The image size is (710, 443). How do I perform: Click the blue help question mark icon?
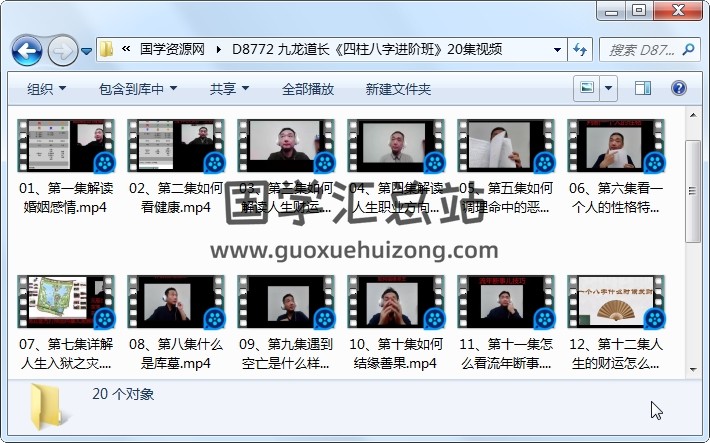(678, 88)
